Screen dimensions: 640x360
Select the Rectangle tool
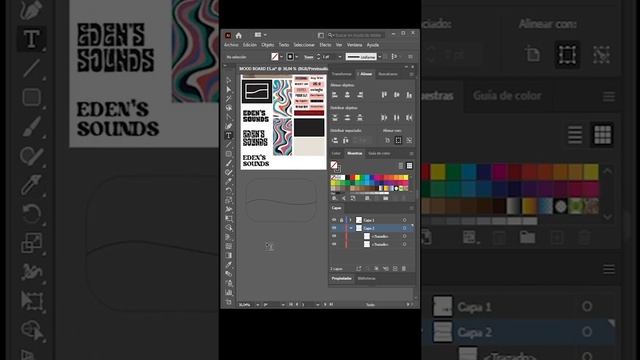point(229,154)
